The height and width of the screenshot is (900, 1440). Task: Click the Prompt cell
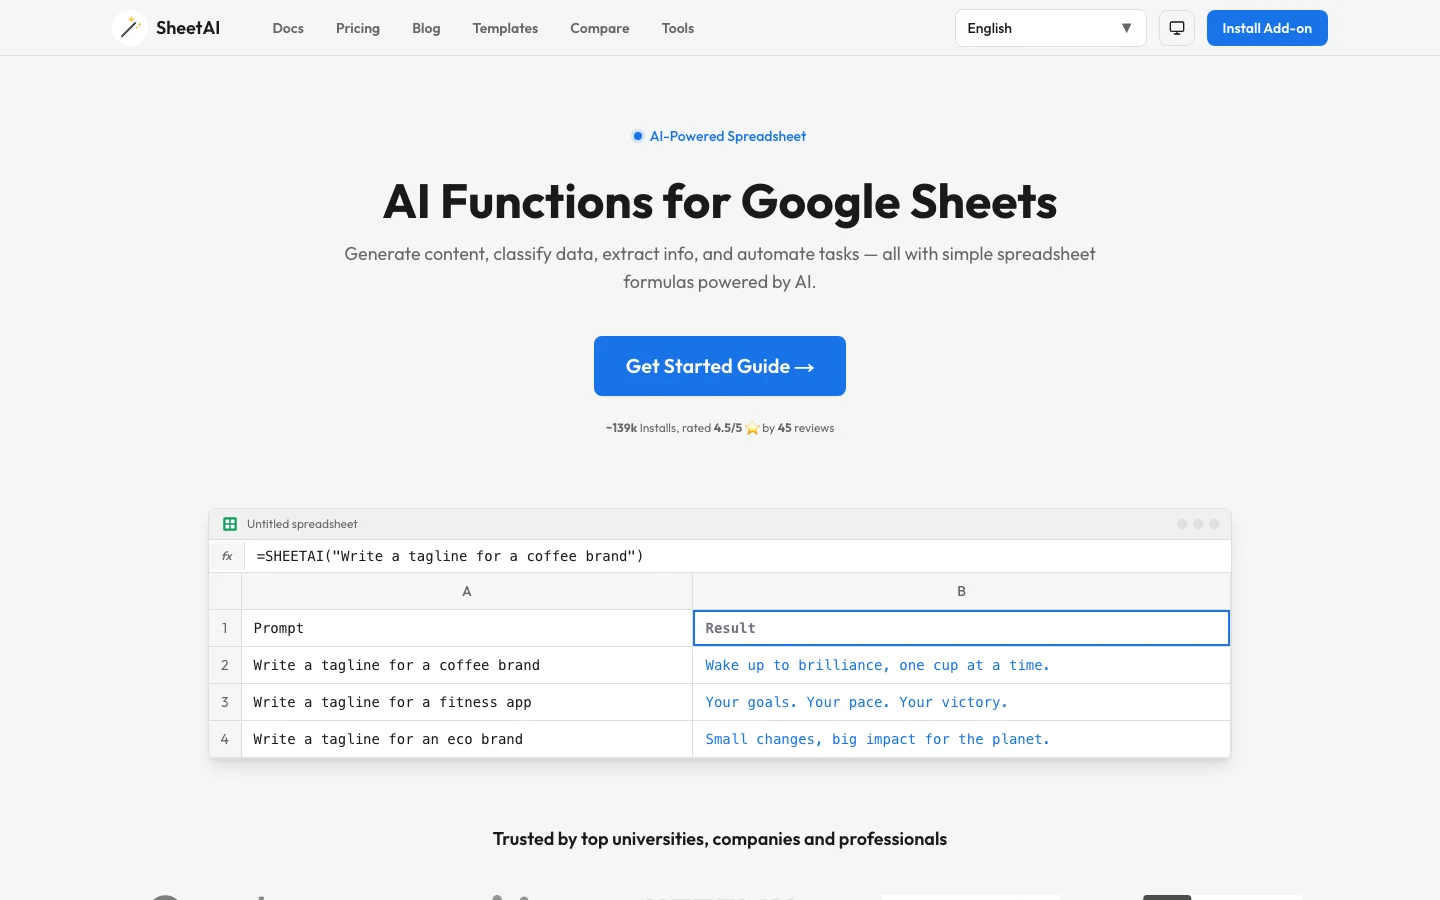467,628
